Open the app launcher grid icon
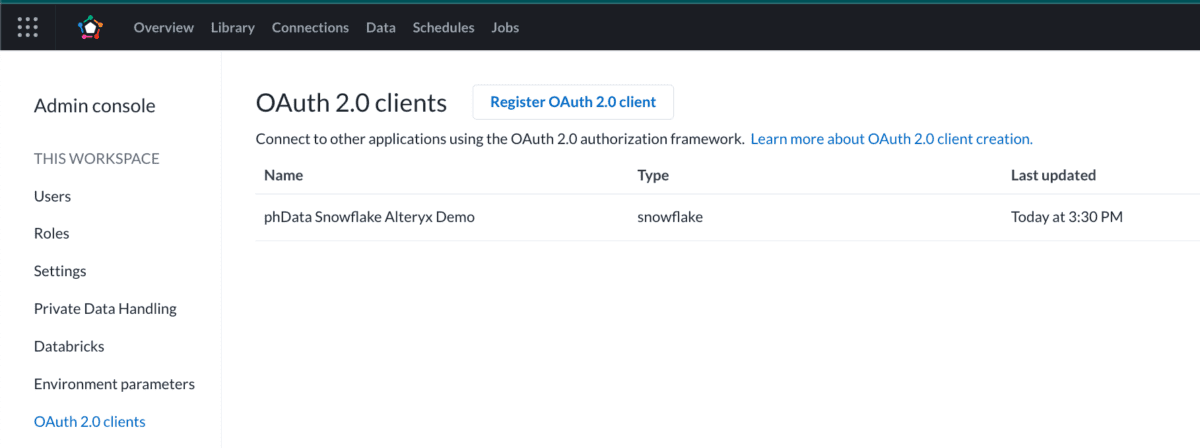The image size is (1200, 448). (x=28, y=27)
